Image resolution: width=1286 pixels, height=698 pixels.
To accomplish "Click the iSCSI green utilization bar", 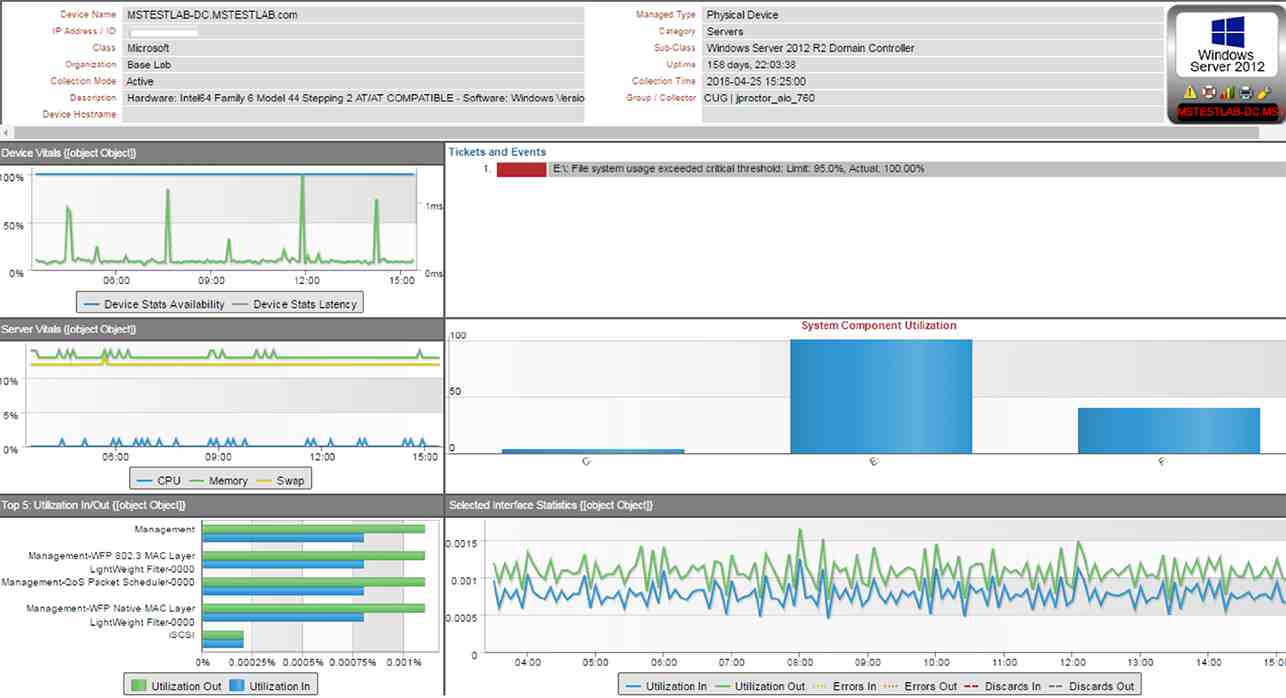I will [223, 635].
